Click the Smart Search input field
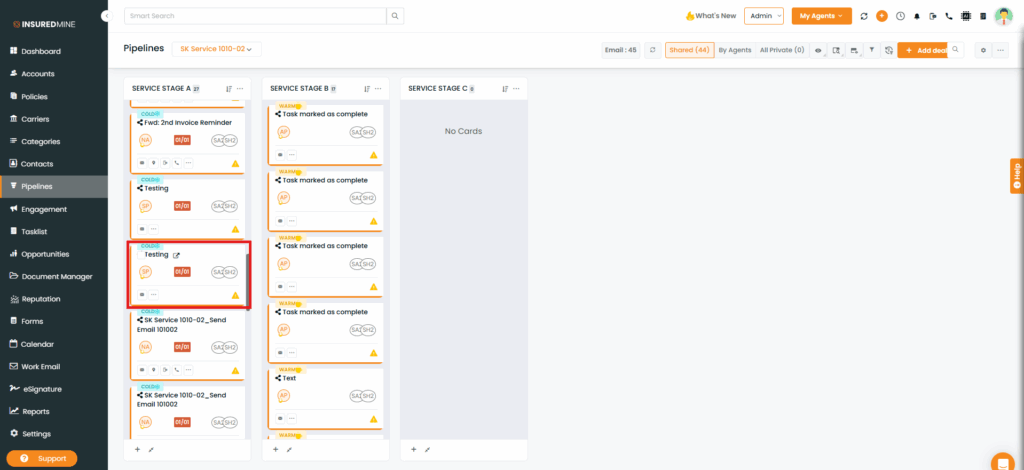Screen dimensions: 1024x470 click(255, 16)
